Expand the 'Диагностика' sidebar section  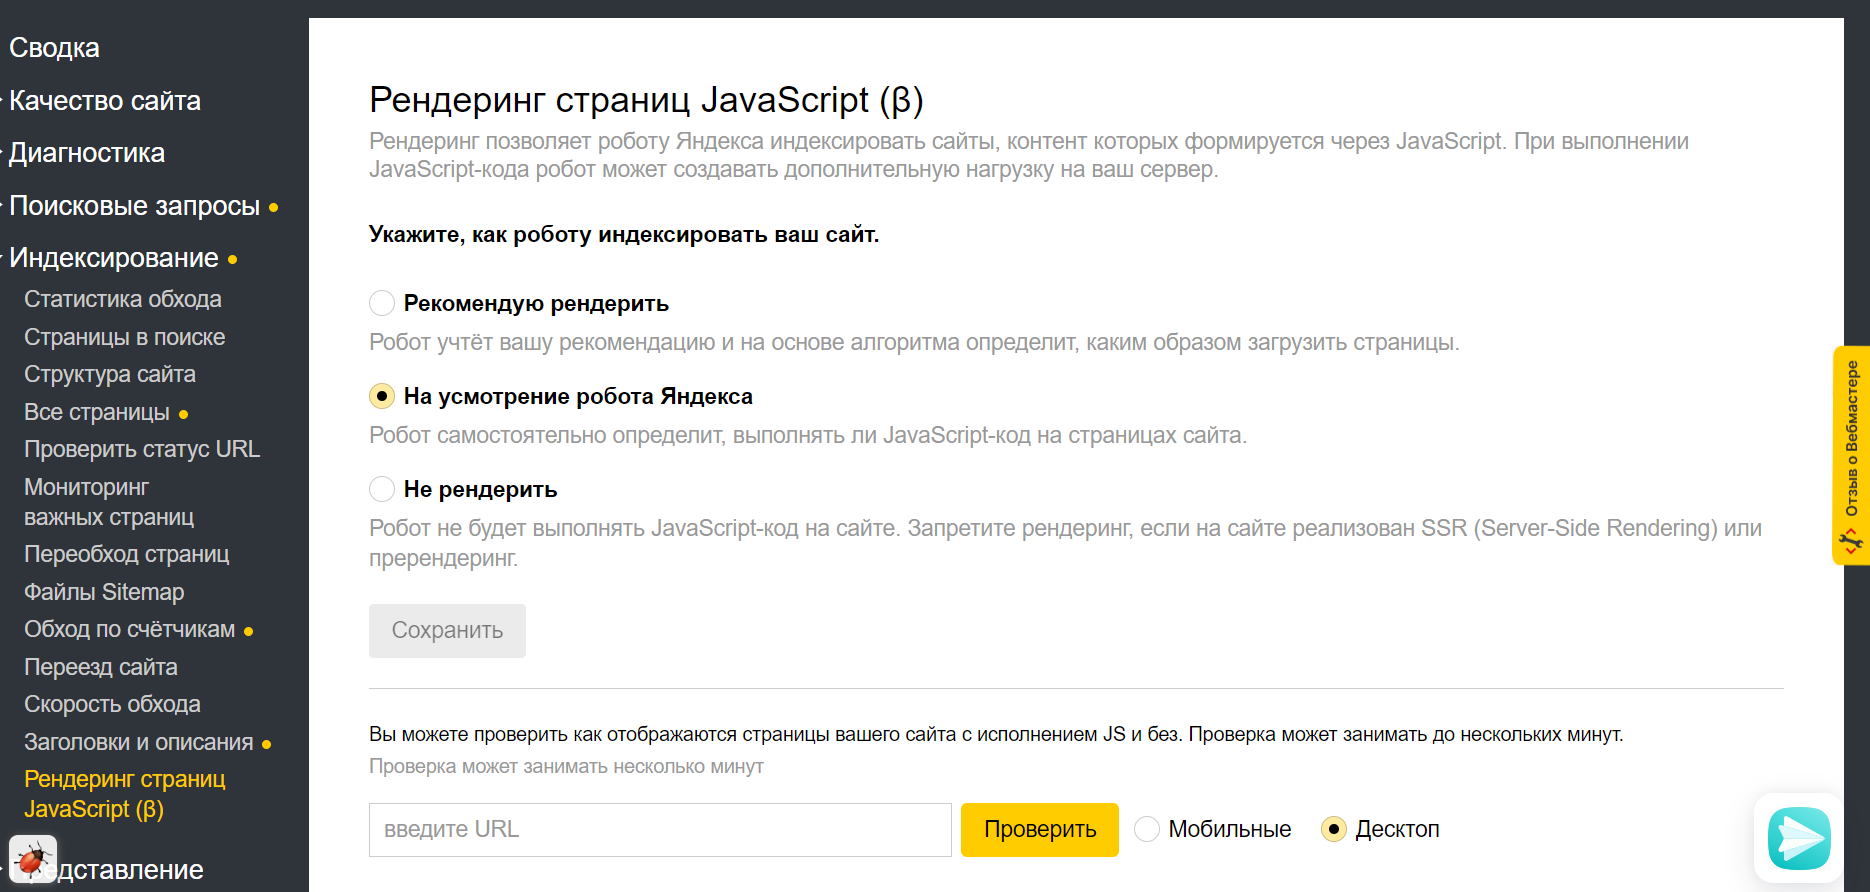click(x=87, y=153)
